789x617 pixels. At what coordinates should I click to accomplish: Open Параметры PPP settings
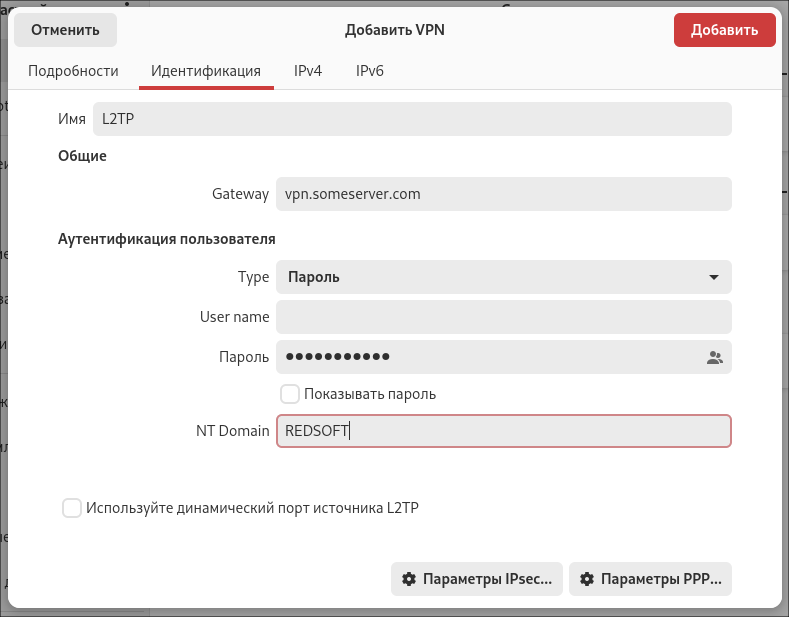tap(650, 579)
